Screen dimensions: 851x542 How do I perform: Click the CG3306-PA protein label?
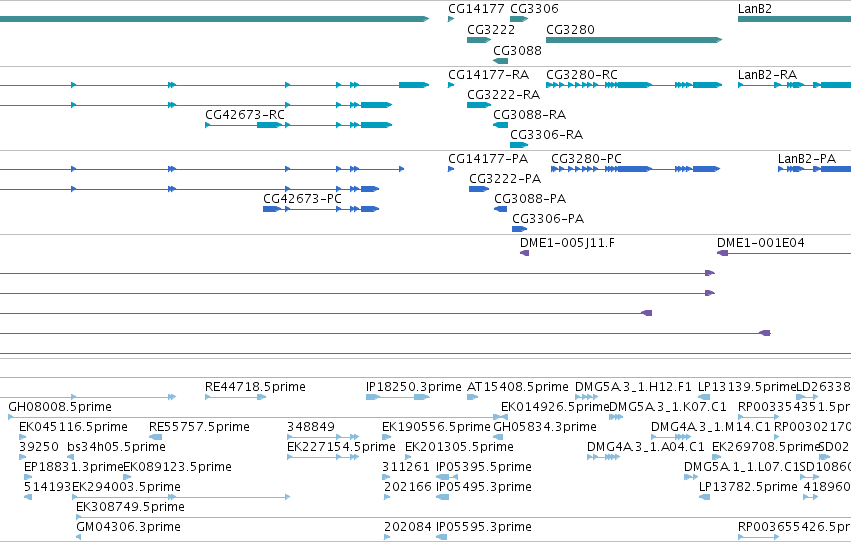pyautogui.click(x=548, y=219)
